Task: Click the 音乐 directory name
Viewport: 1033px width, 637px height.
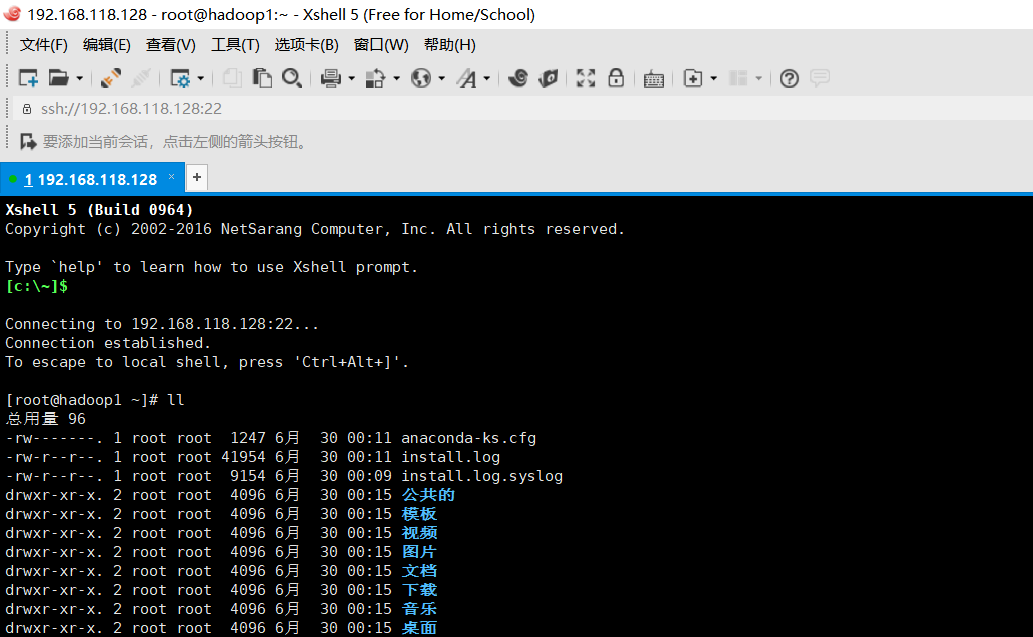Action: [419, 609]
